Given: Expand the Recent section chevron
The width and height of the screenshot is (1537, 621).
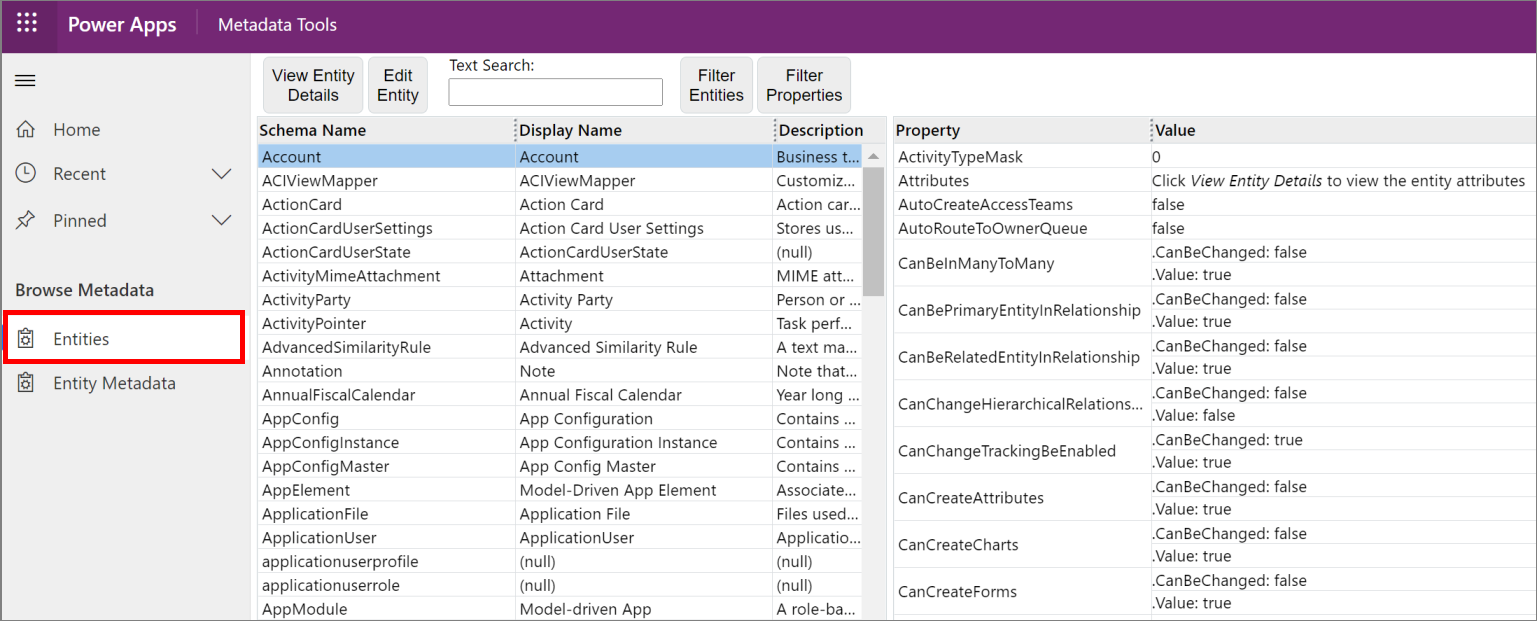Looking at the screenshot, I should (x=222, y=173).
